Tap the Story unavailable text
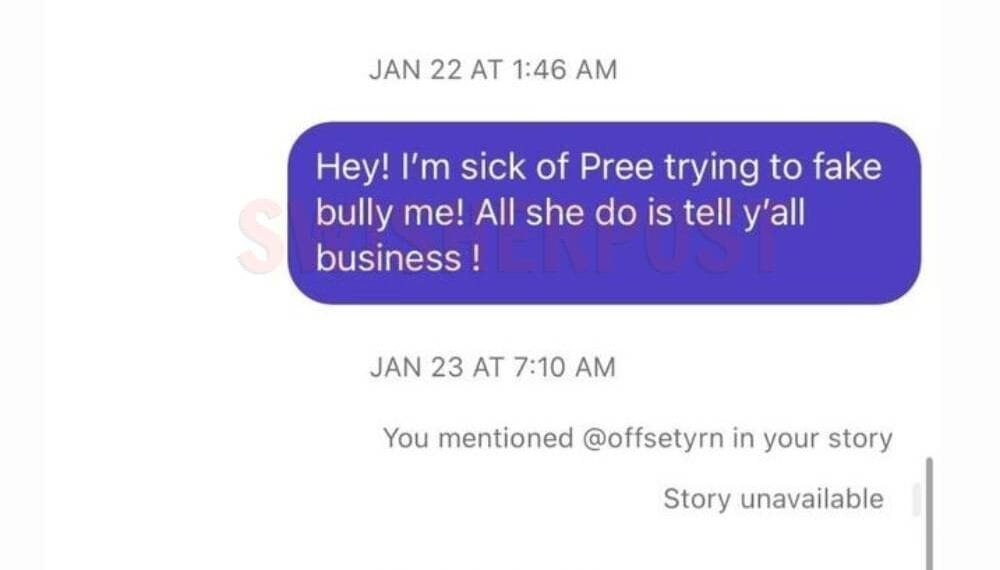This screenshot has width=1000, height=570. click(773, 498)
